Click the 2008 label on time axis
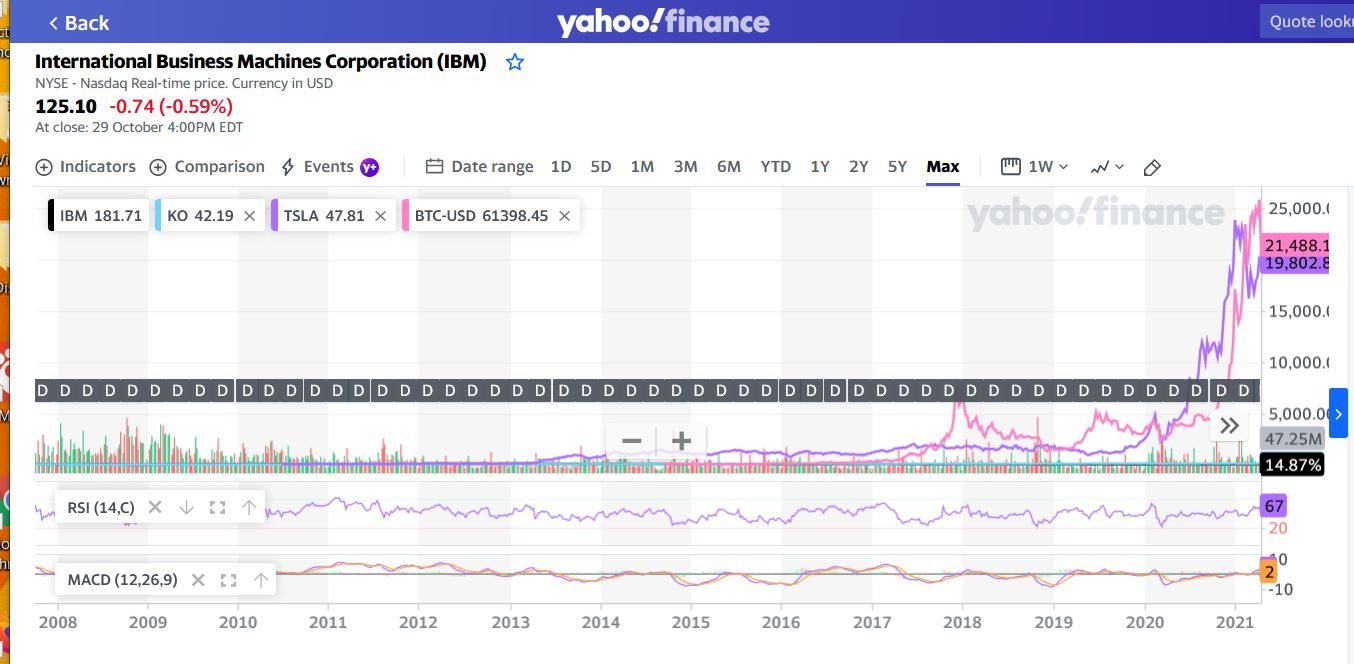1354x664 pixels. (57, 622)
